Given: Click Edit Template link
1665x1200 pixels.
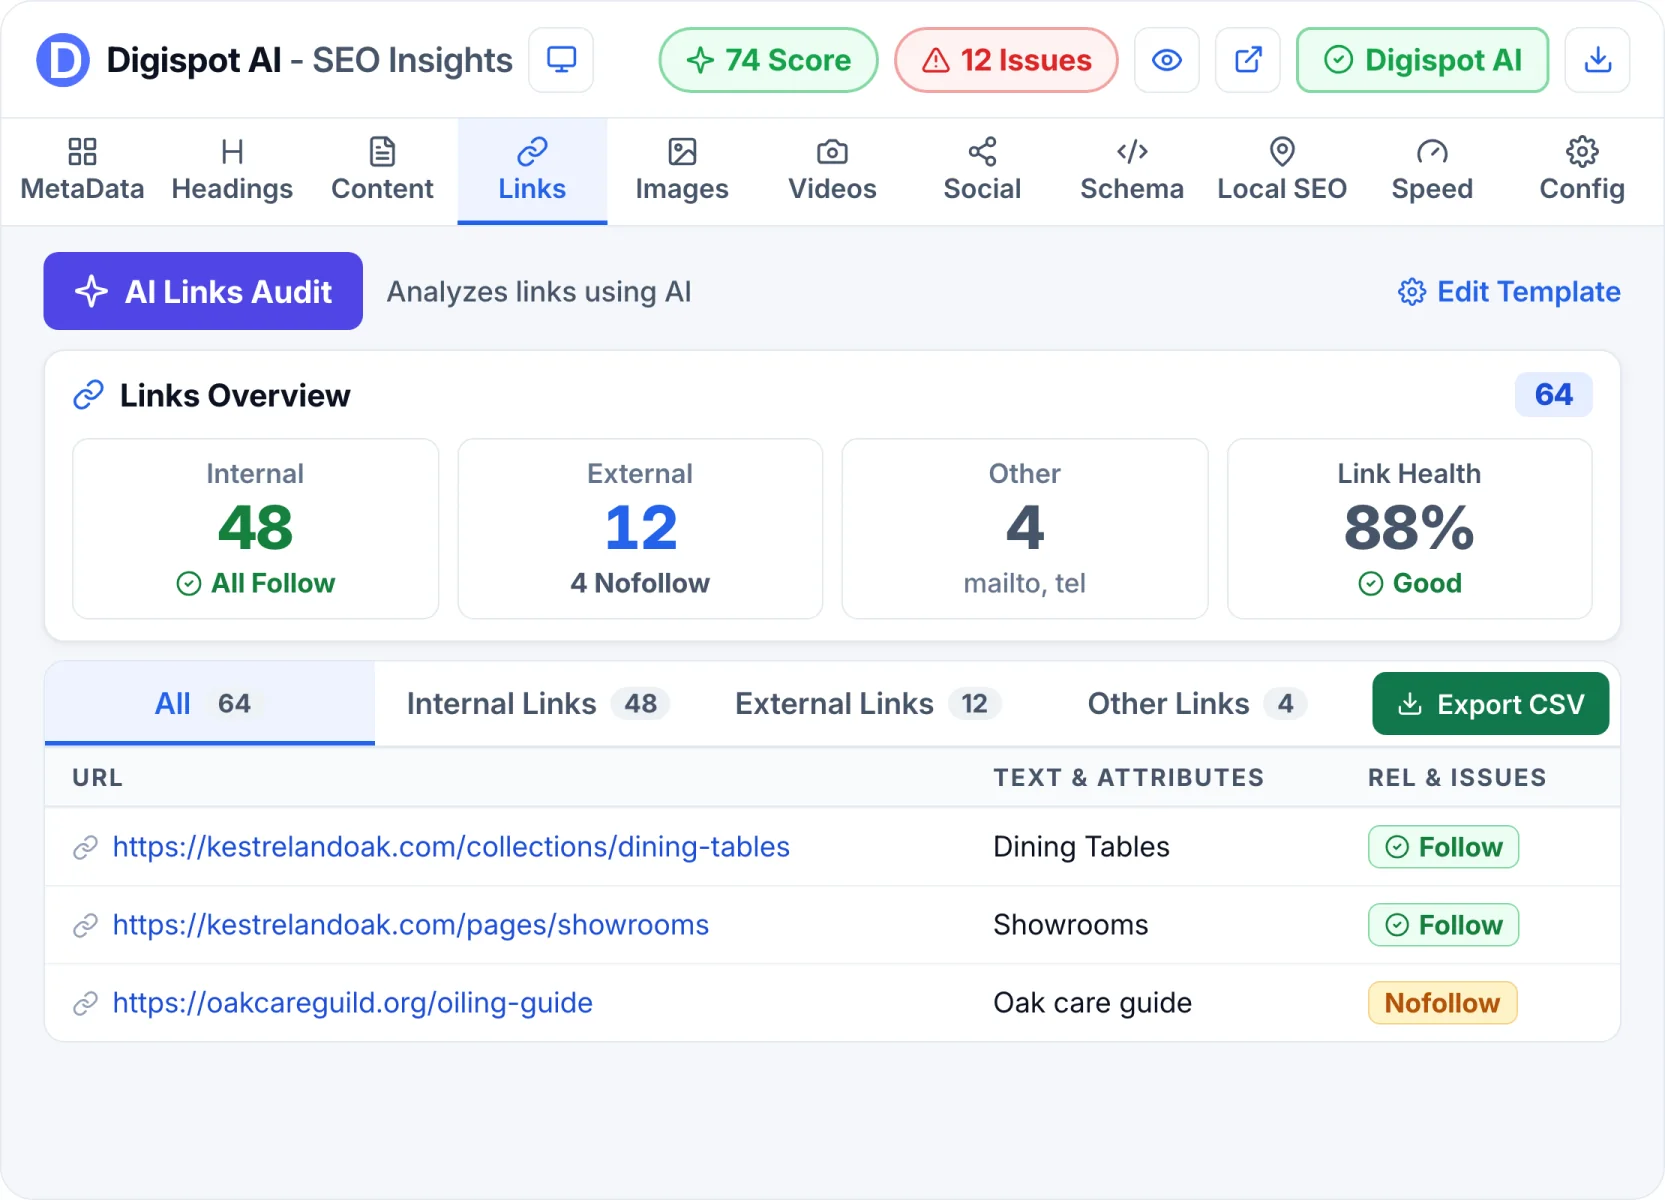Looking at the screenshot, I should coord(1509,292).
